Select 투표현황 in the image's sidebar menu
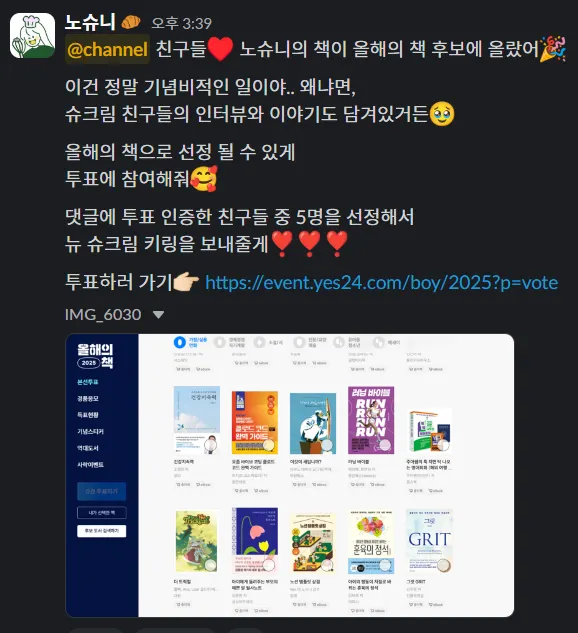The image size is (578, 633). click(88, 415)
